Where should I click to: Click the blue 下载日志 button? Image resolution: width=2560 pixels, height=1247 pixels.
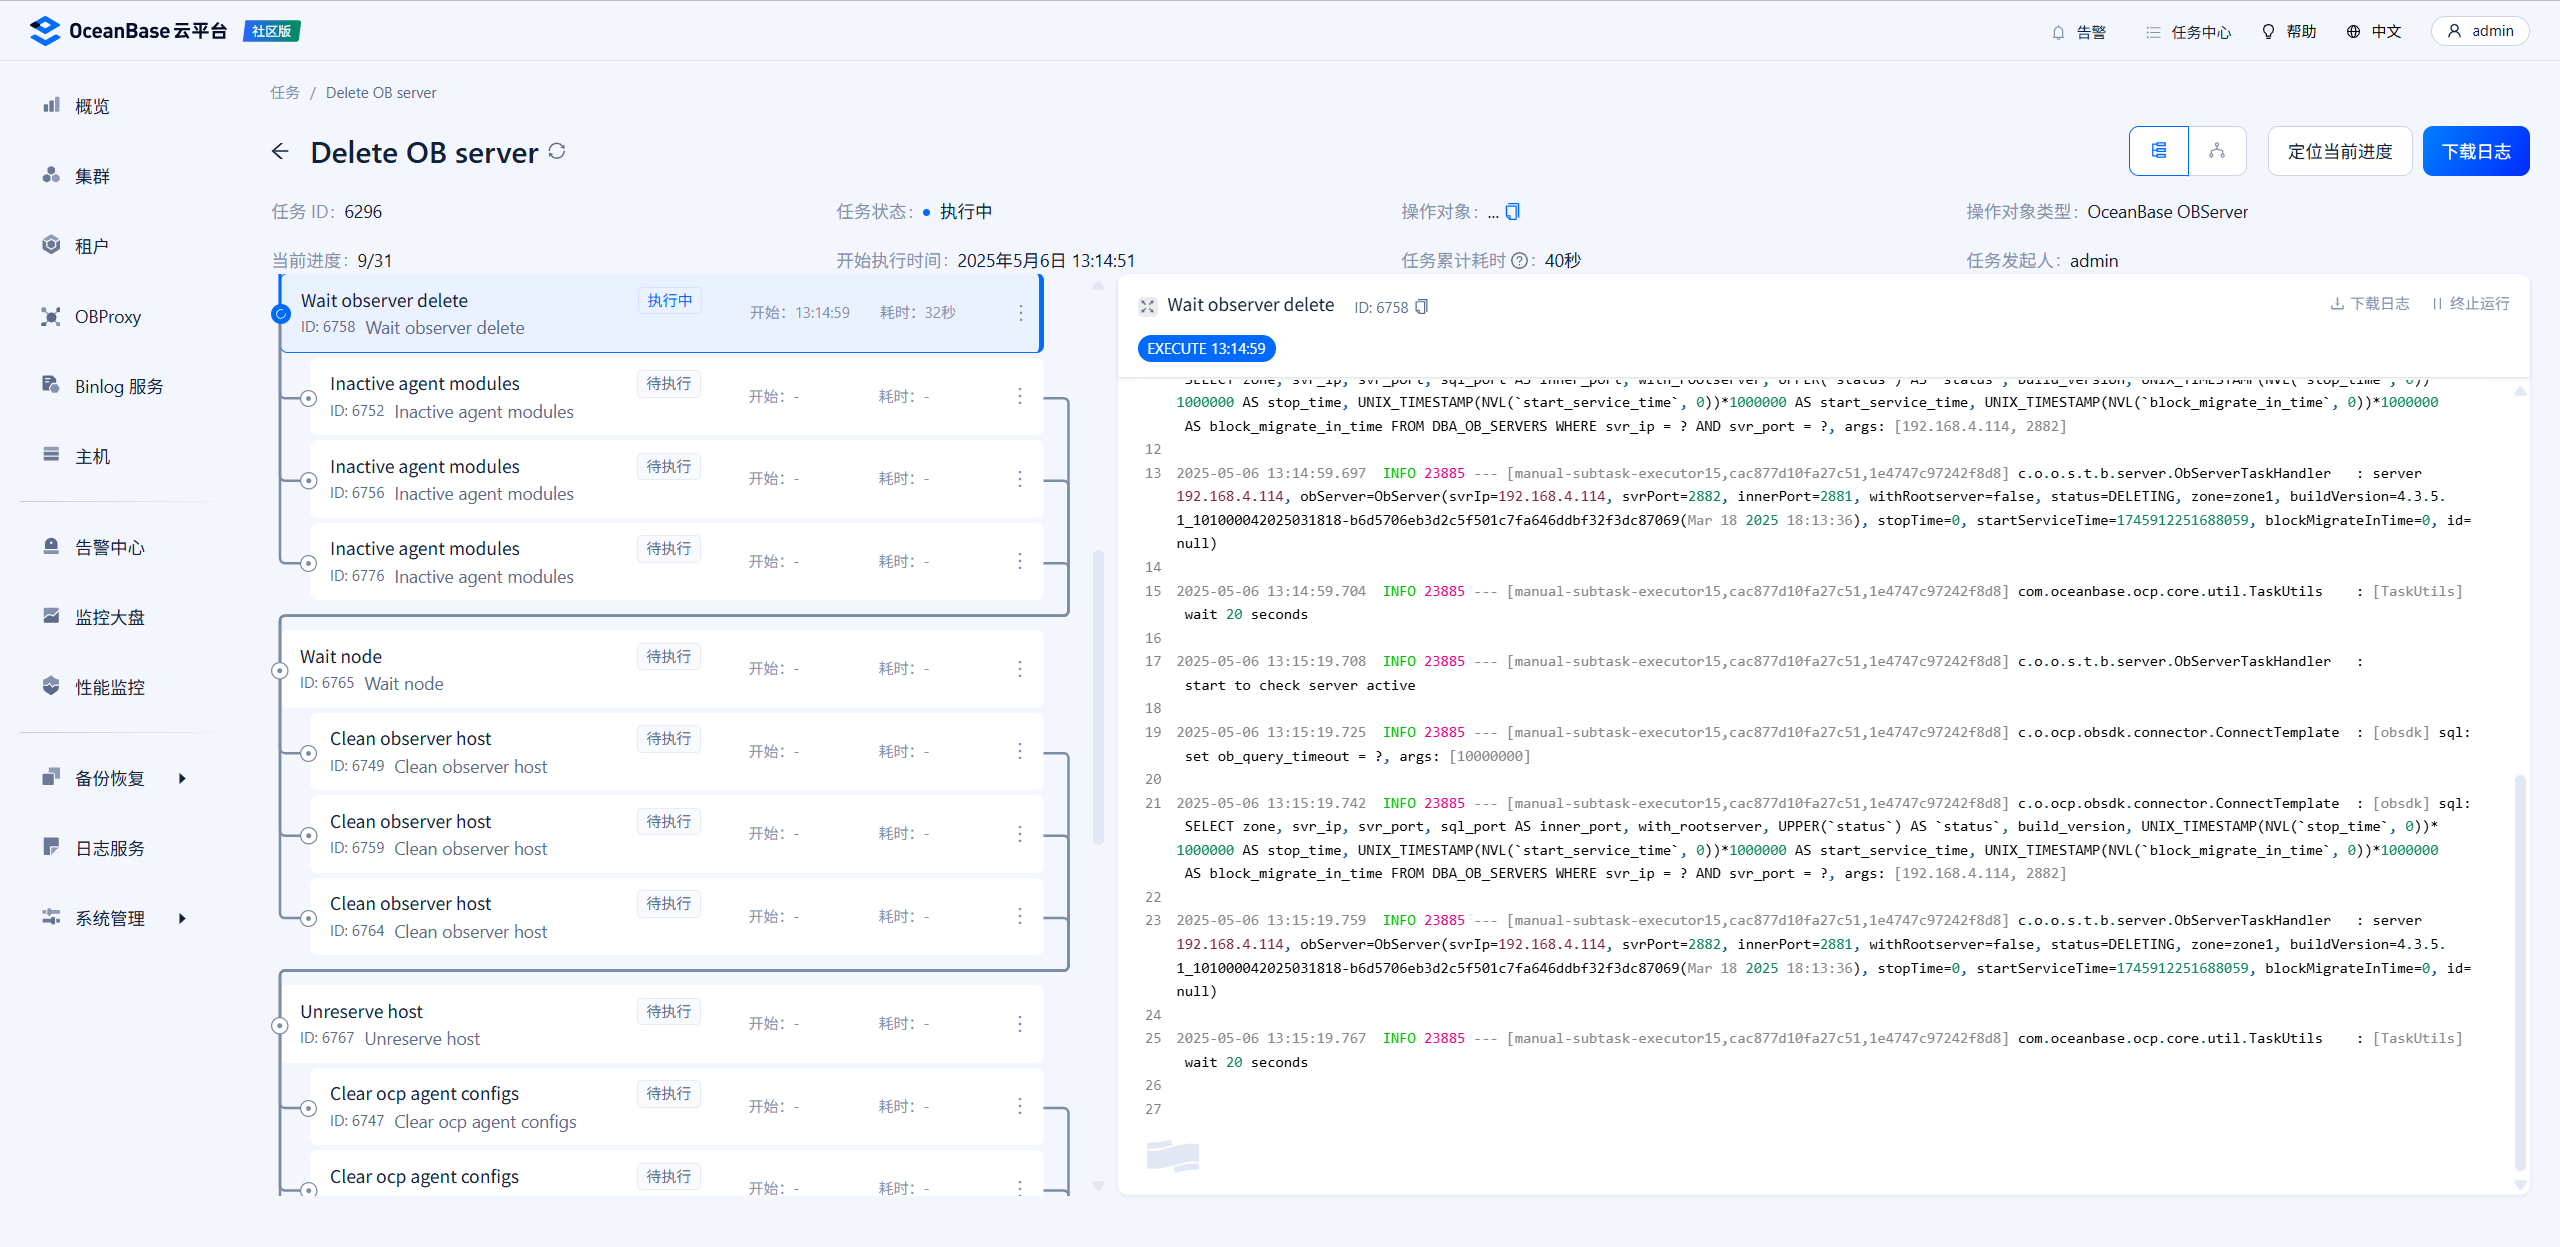pos(2475,151)
